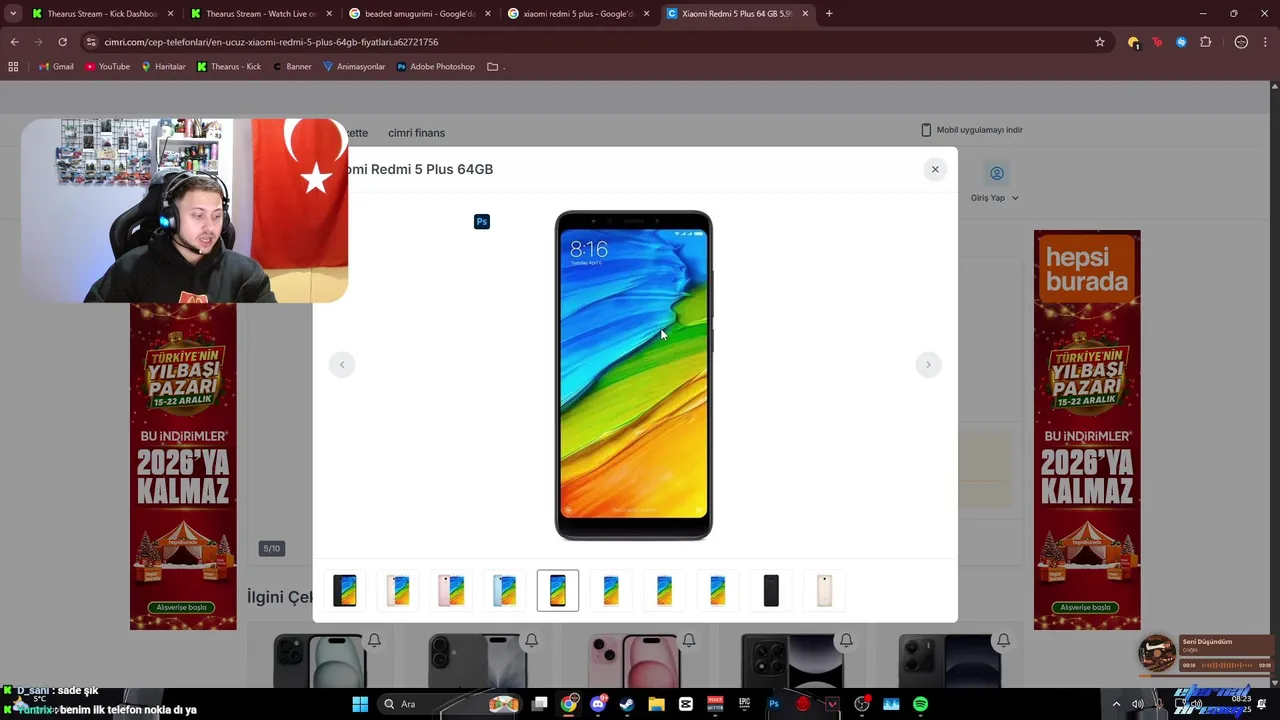The width and height of the screenshot is (1280, 720).
Task: Open the Haritalar bookmark
Action: click(163, 67)
